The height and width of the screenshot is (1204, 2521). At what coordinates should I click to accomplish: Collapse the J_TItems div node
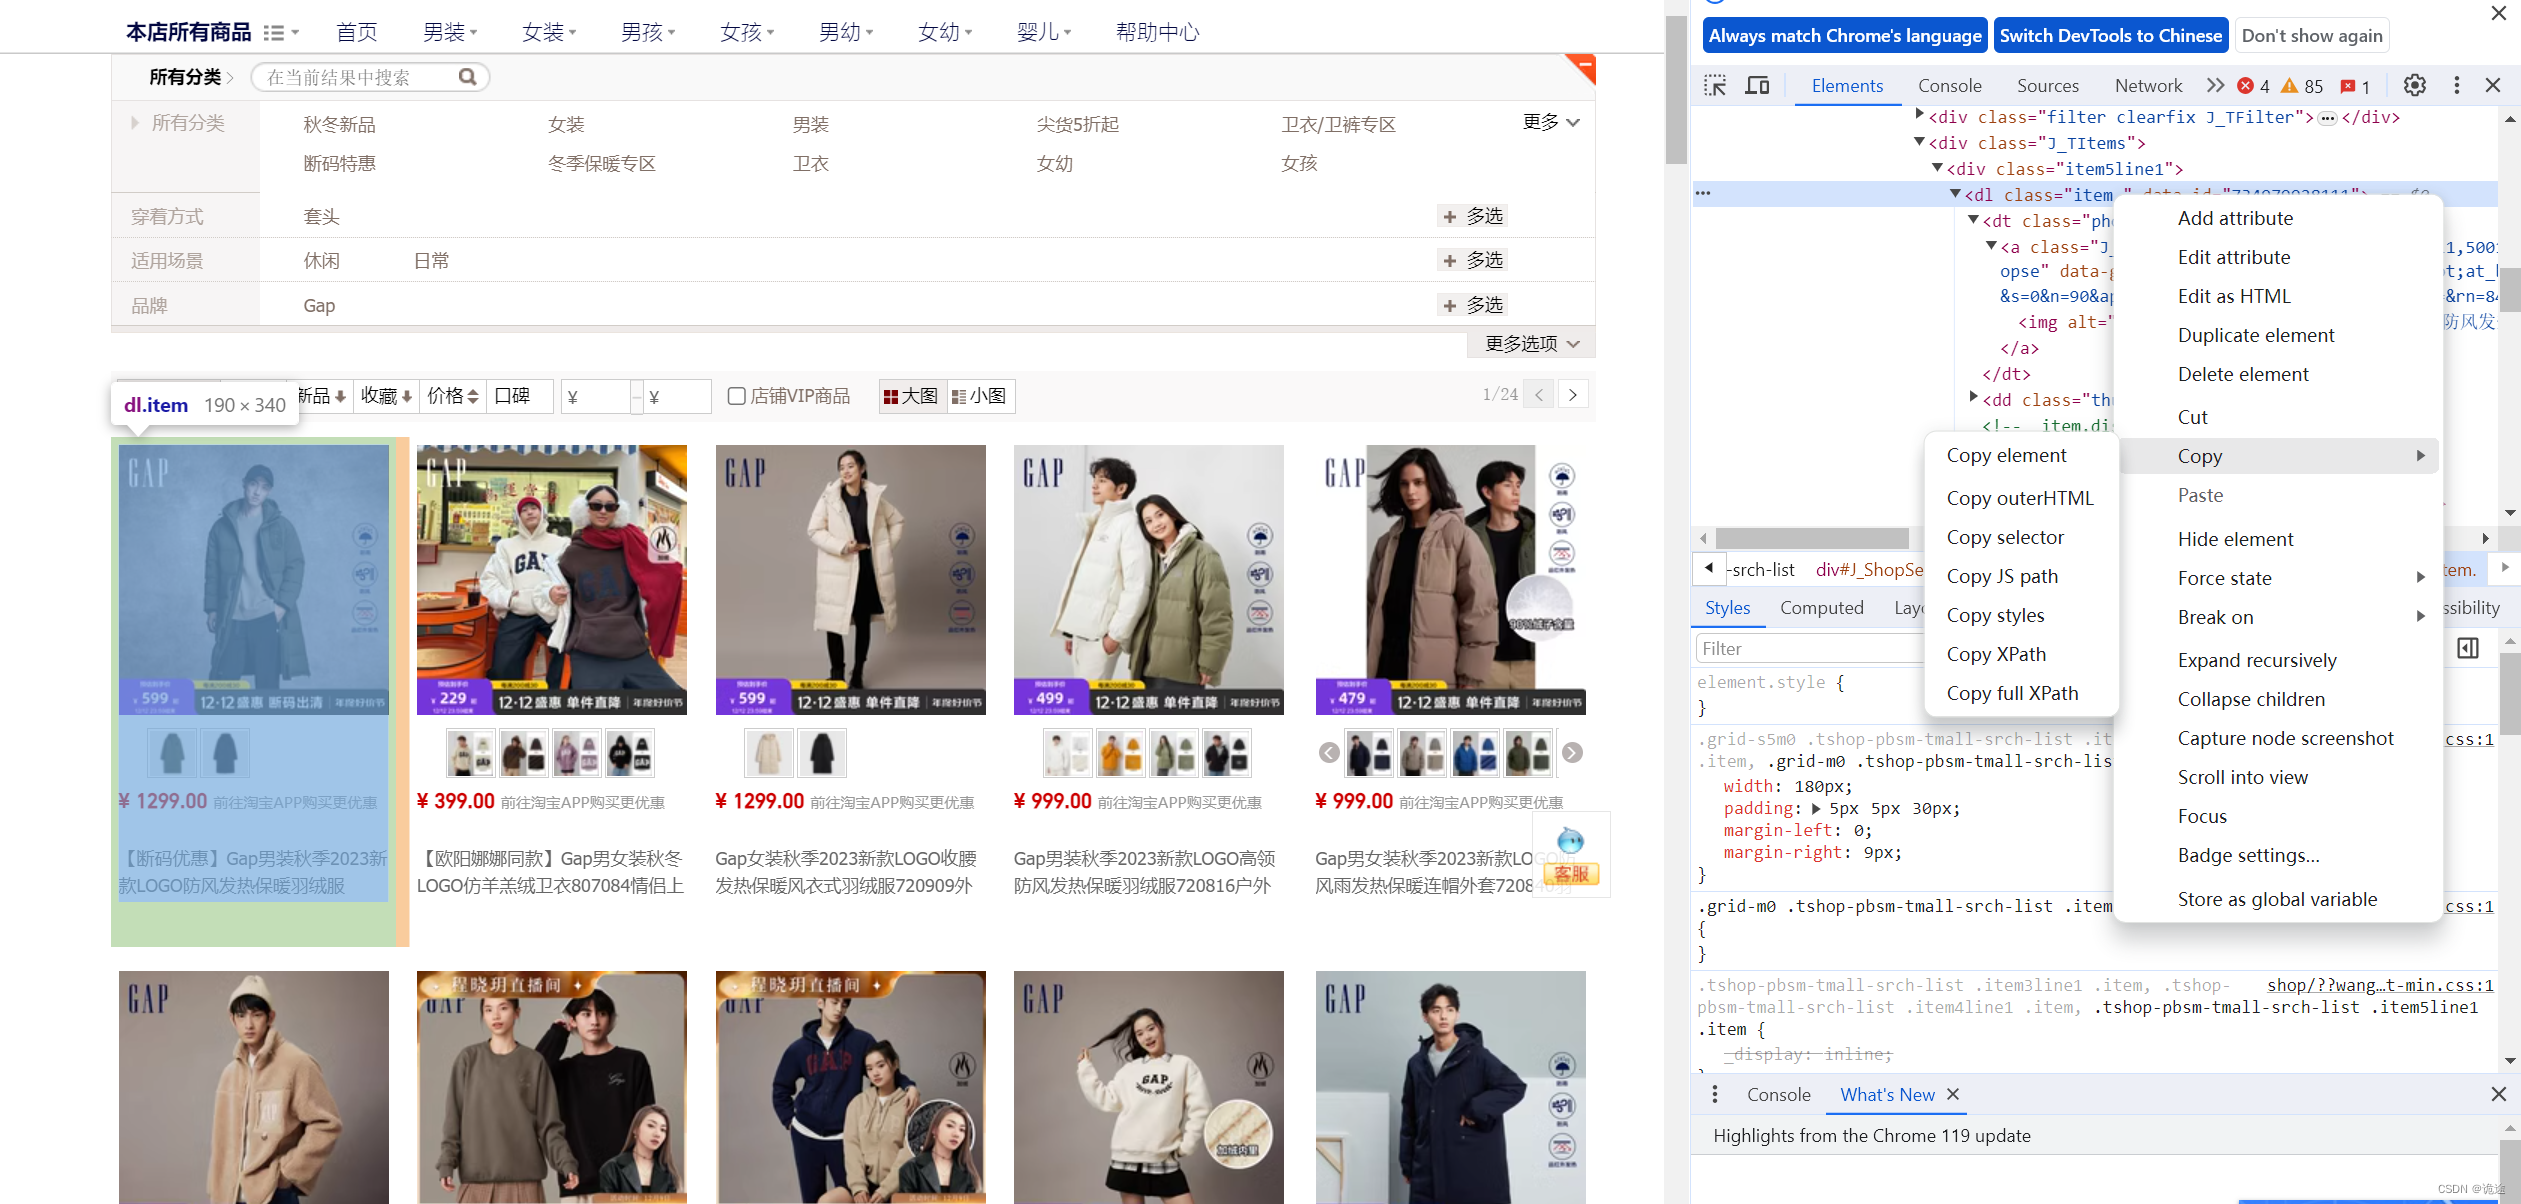tap(1919, 143)
